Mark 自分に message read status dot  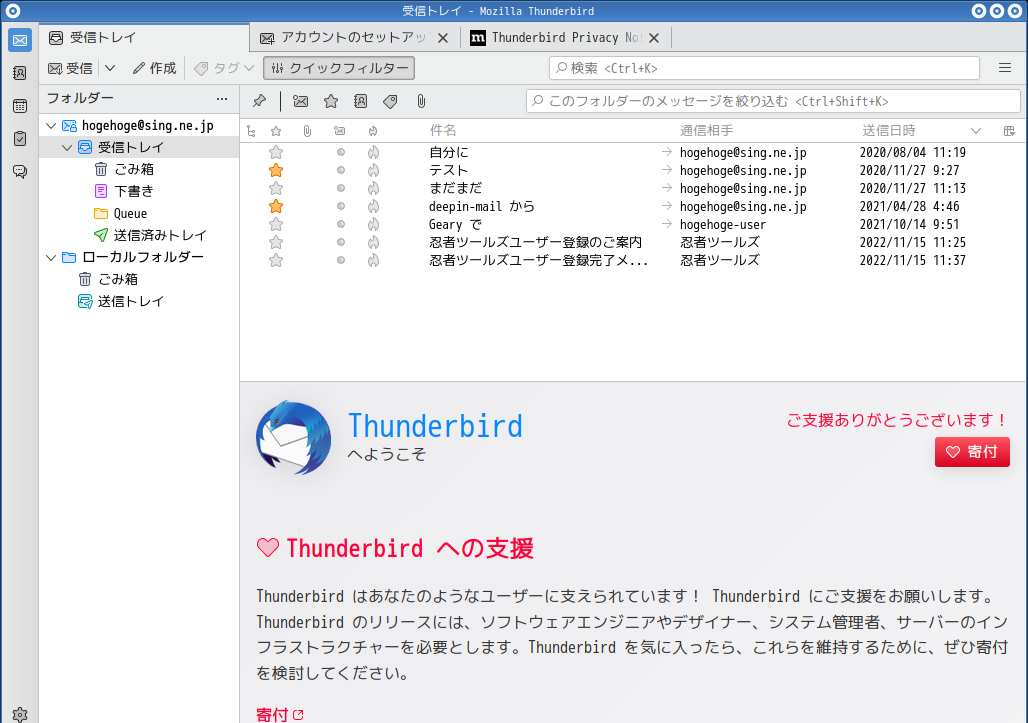(340, 153)
